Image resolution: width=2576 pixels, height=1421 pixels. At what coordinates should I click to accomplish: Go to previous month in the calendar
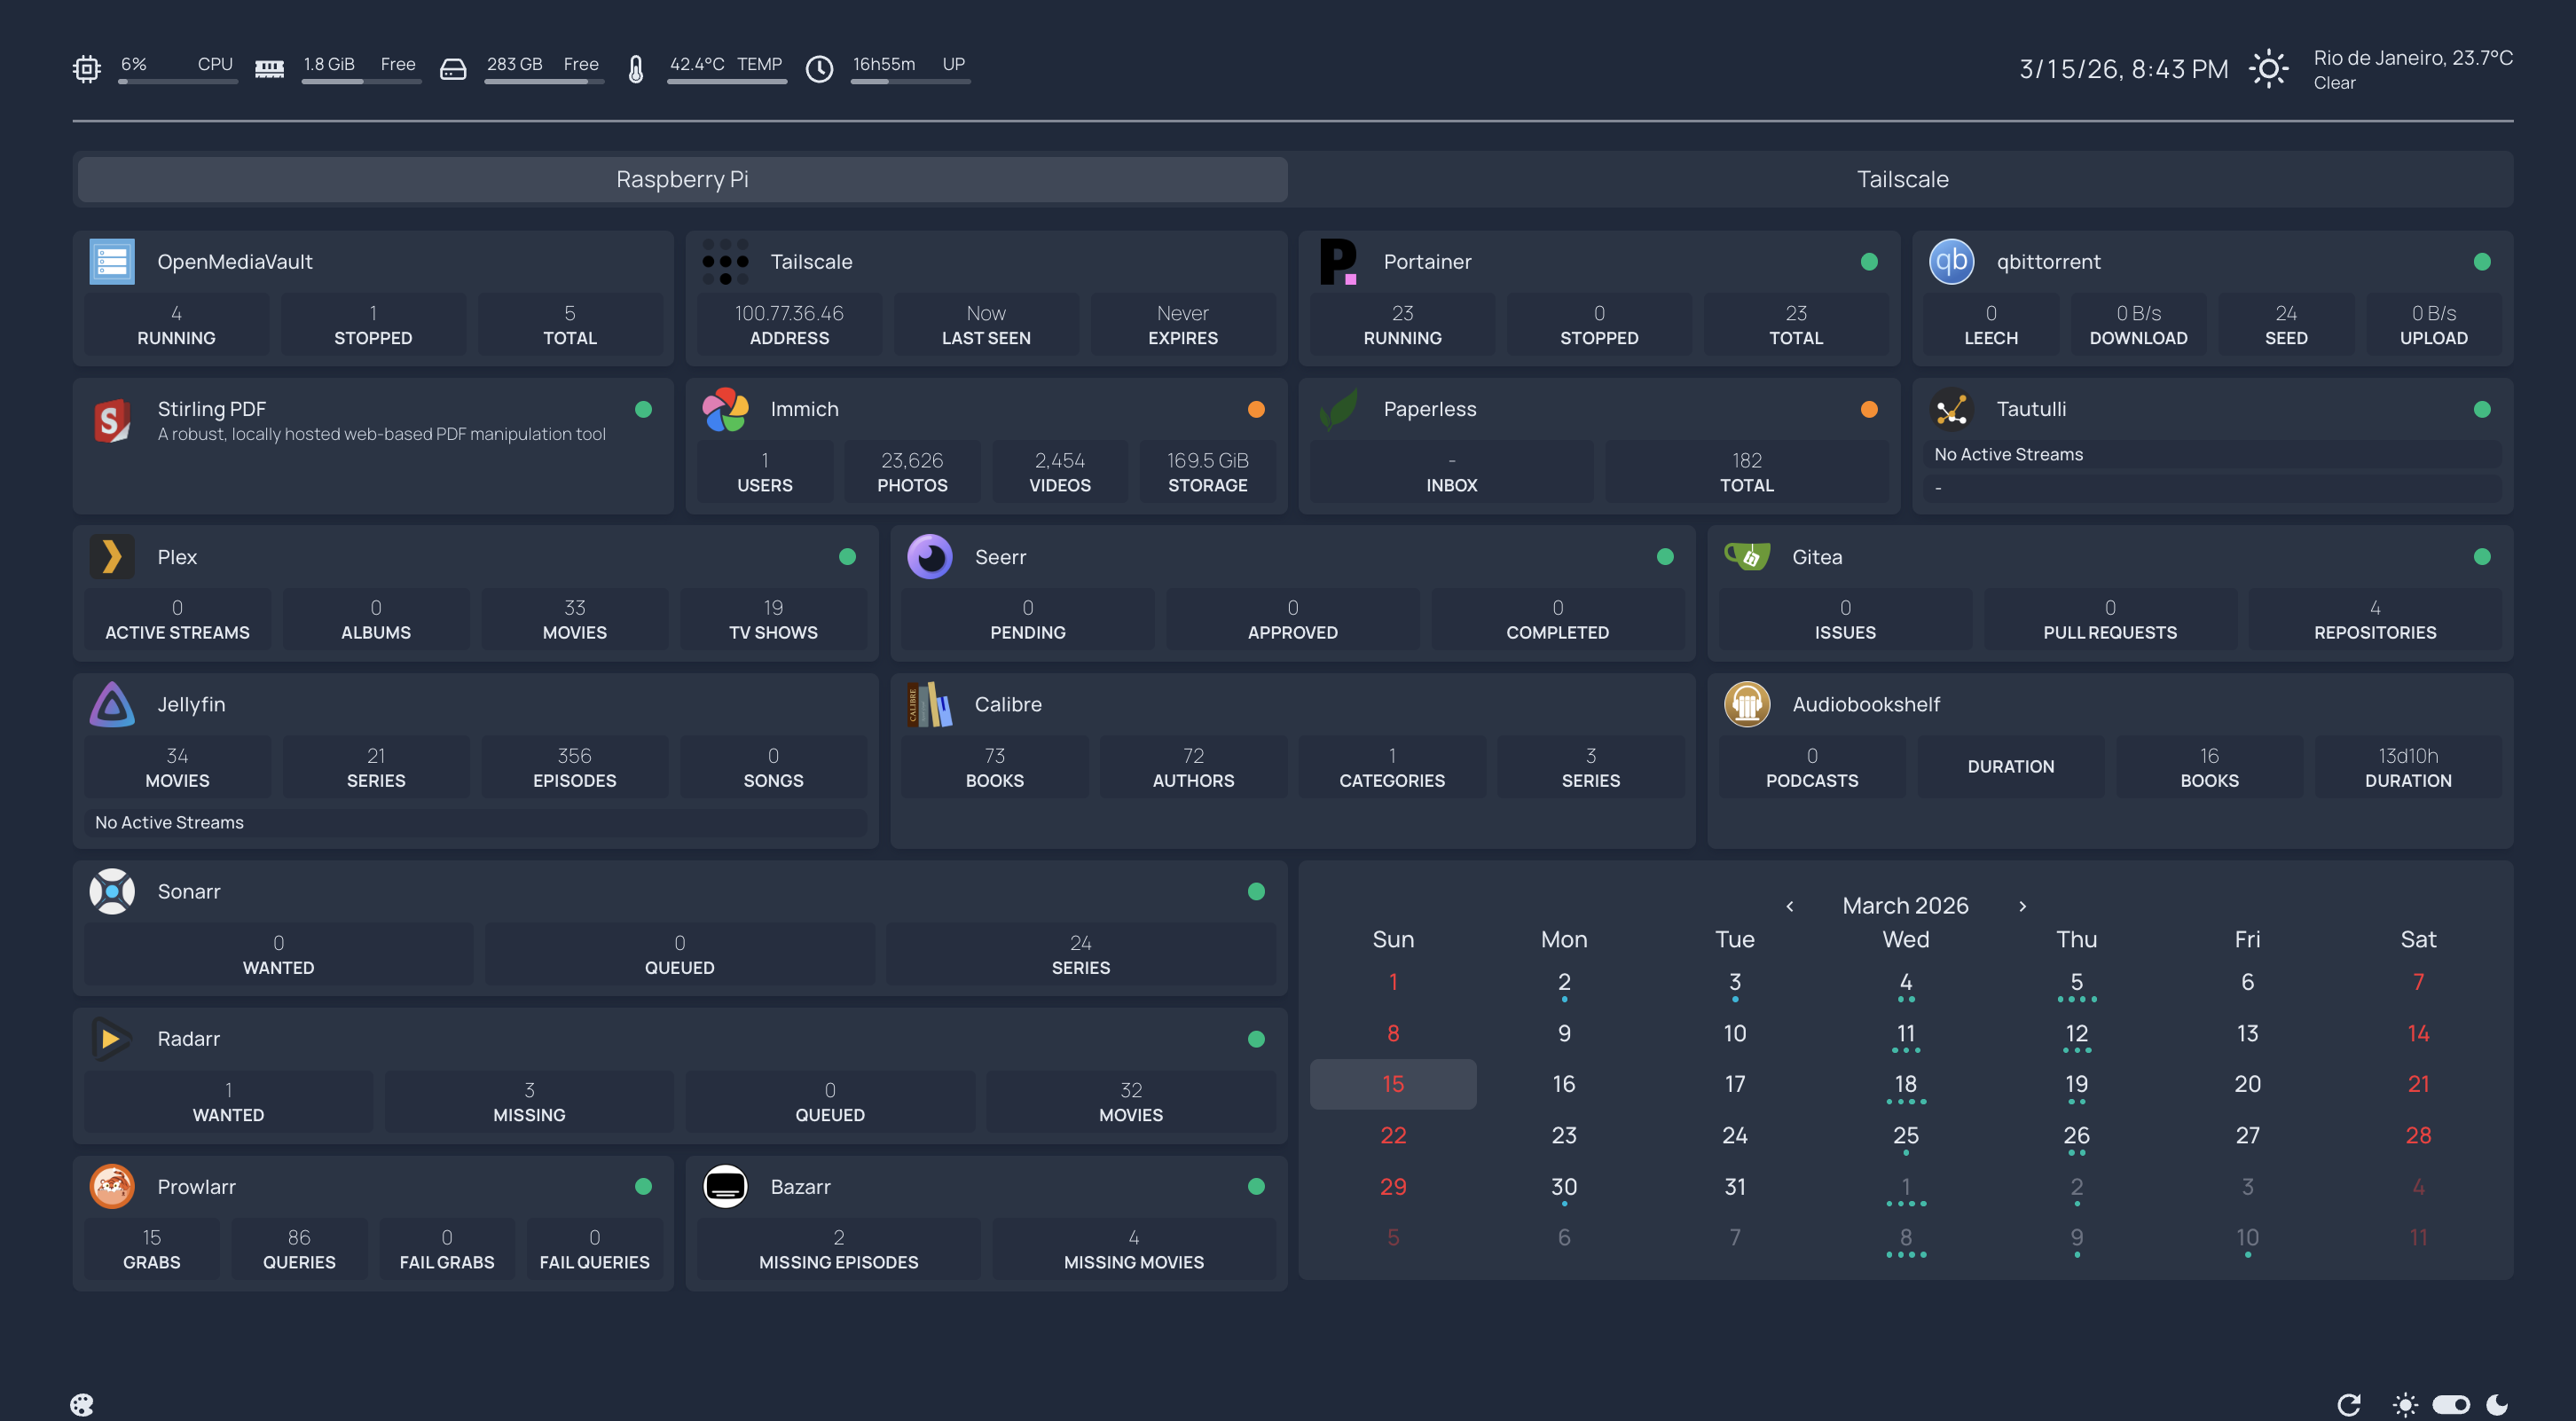point(1790,906)
